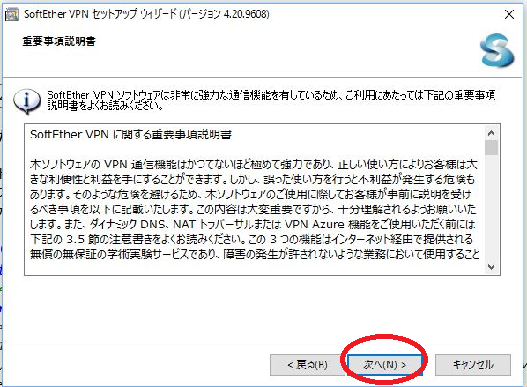Viewport: 527px width, 387px height.
Task: Go back with the < 戻る(B) button
Action: (307, 365)
